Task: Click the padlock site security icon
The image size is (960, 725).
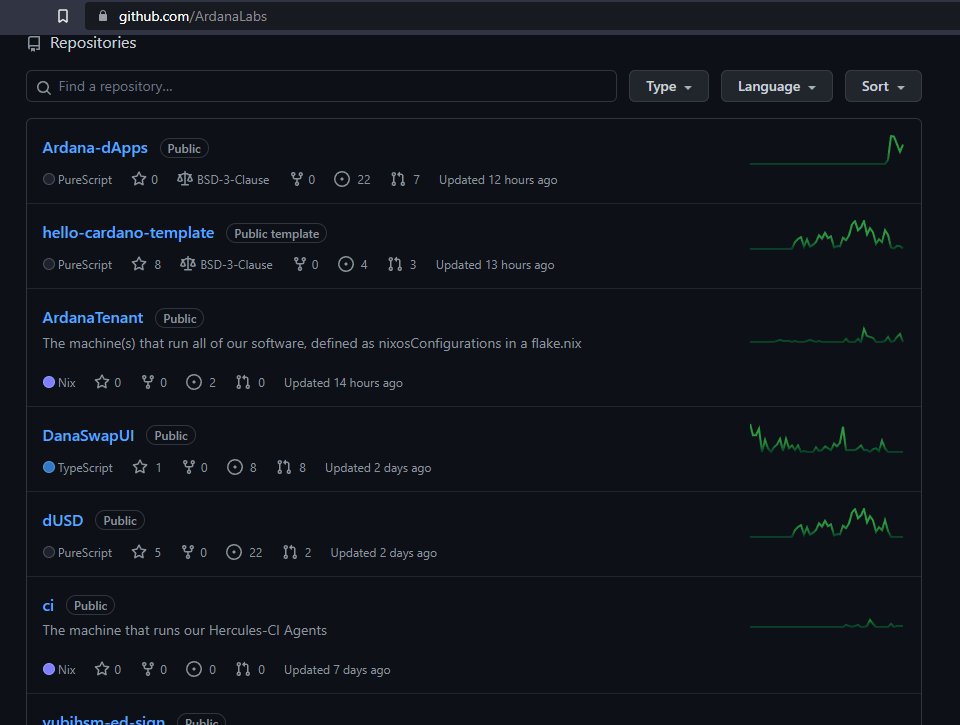Action: [103, 16]
